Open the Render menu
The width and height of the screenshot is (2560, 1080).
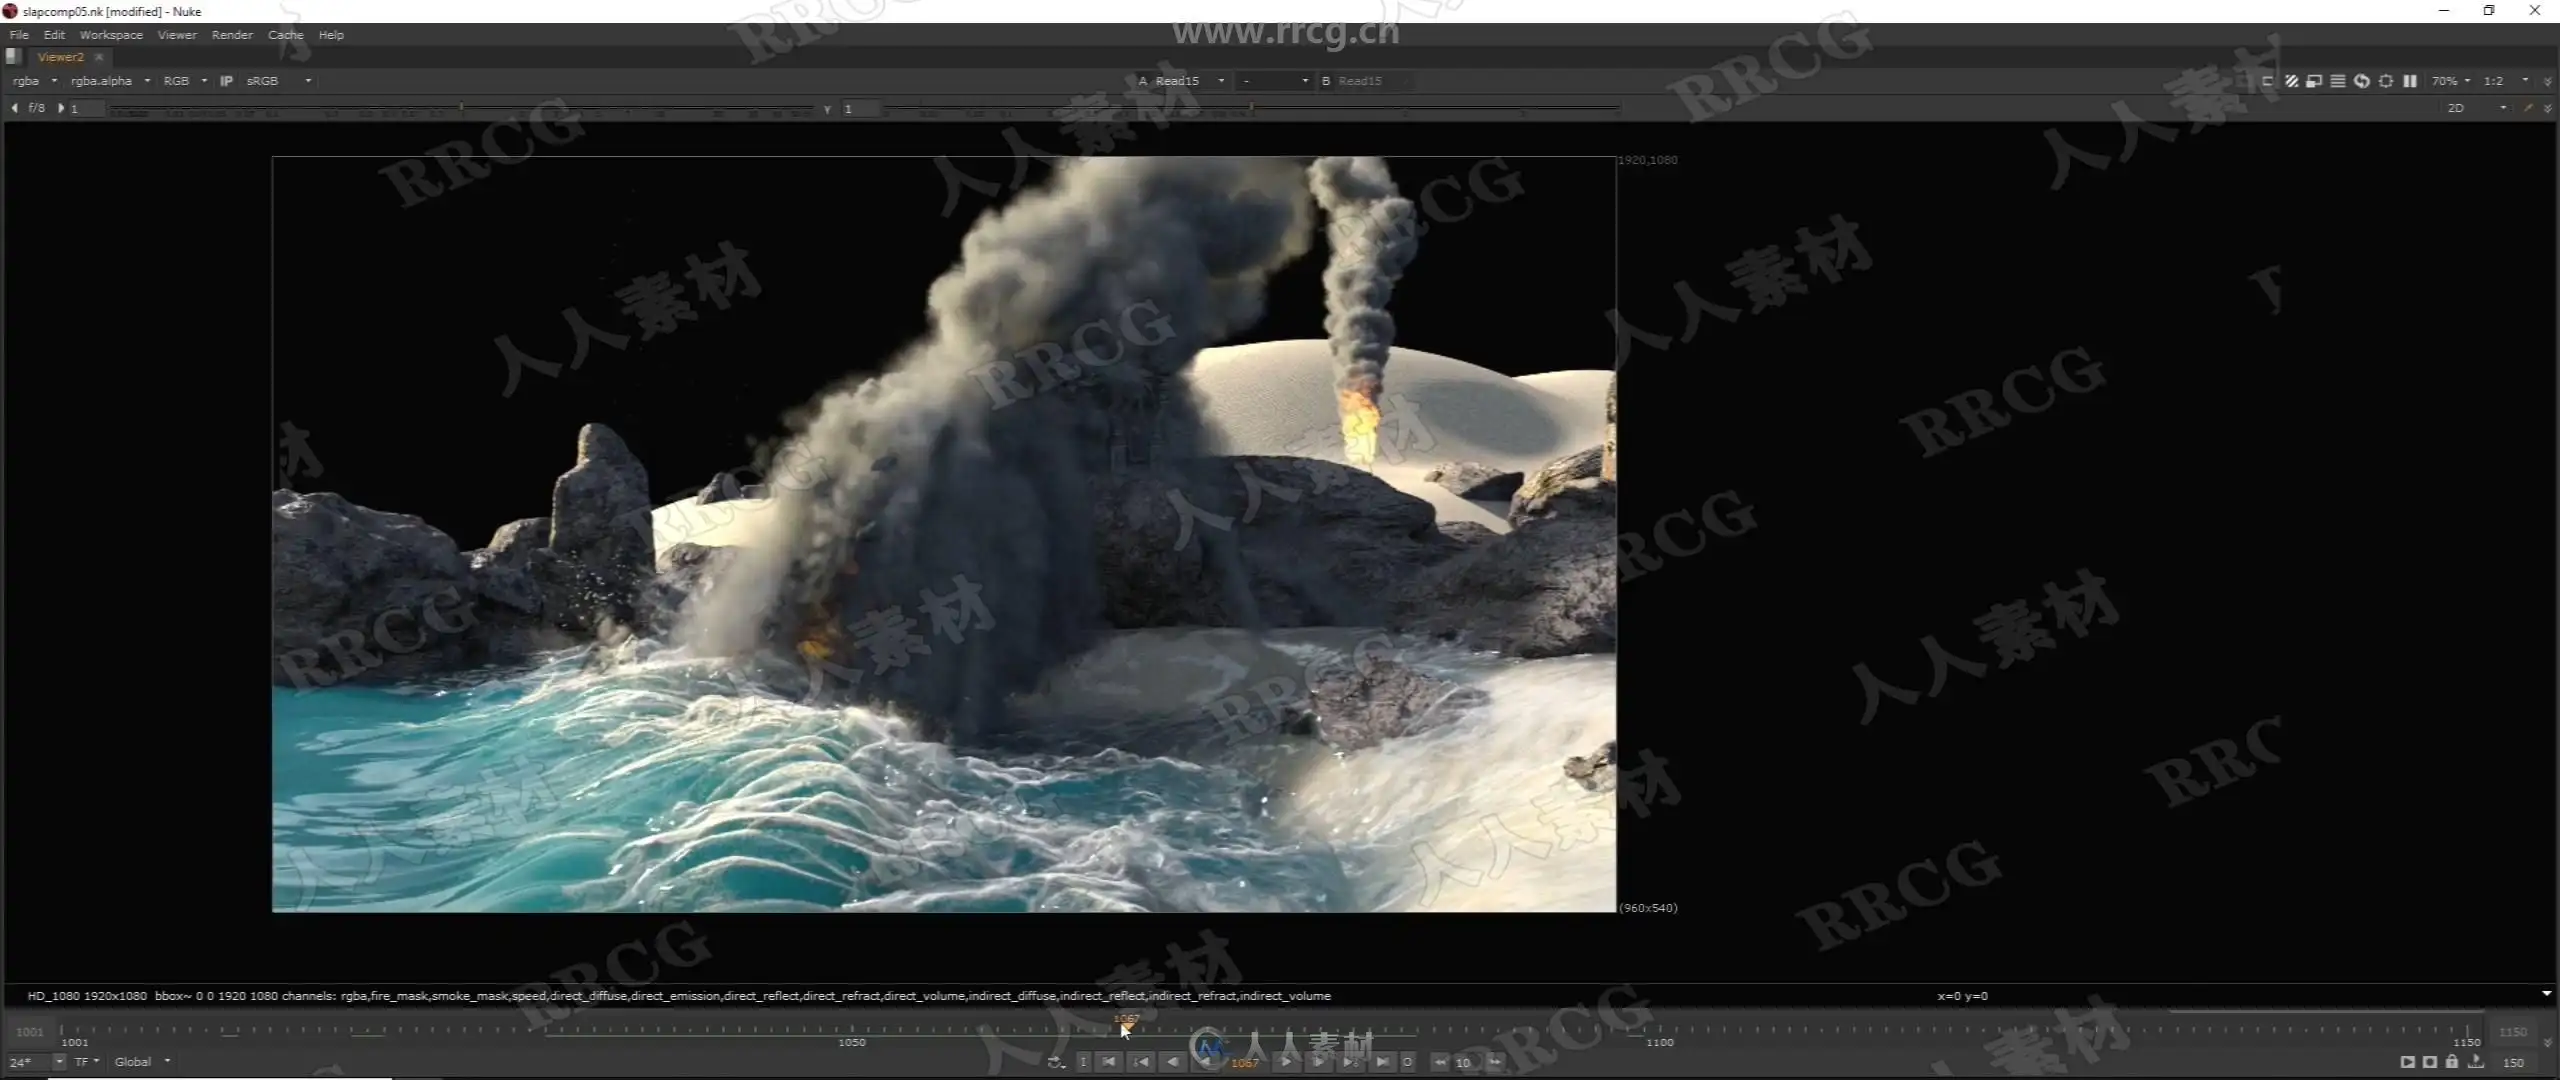(232, 35)
